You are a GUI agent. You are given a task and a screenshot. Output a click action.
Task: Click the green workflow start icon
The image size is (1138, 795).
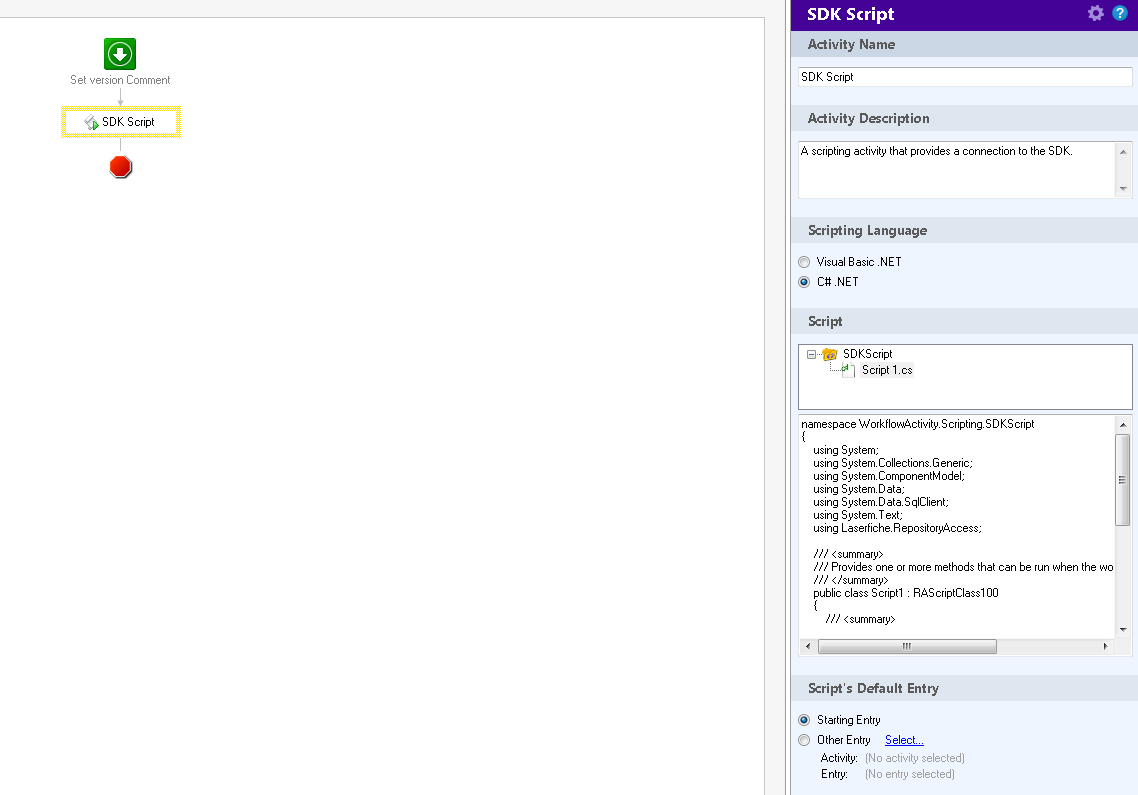coord(120,54)
